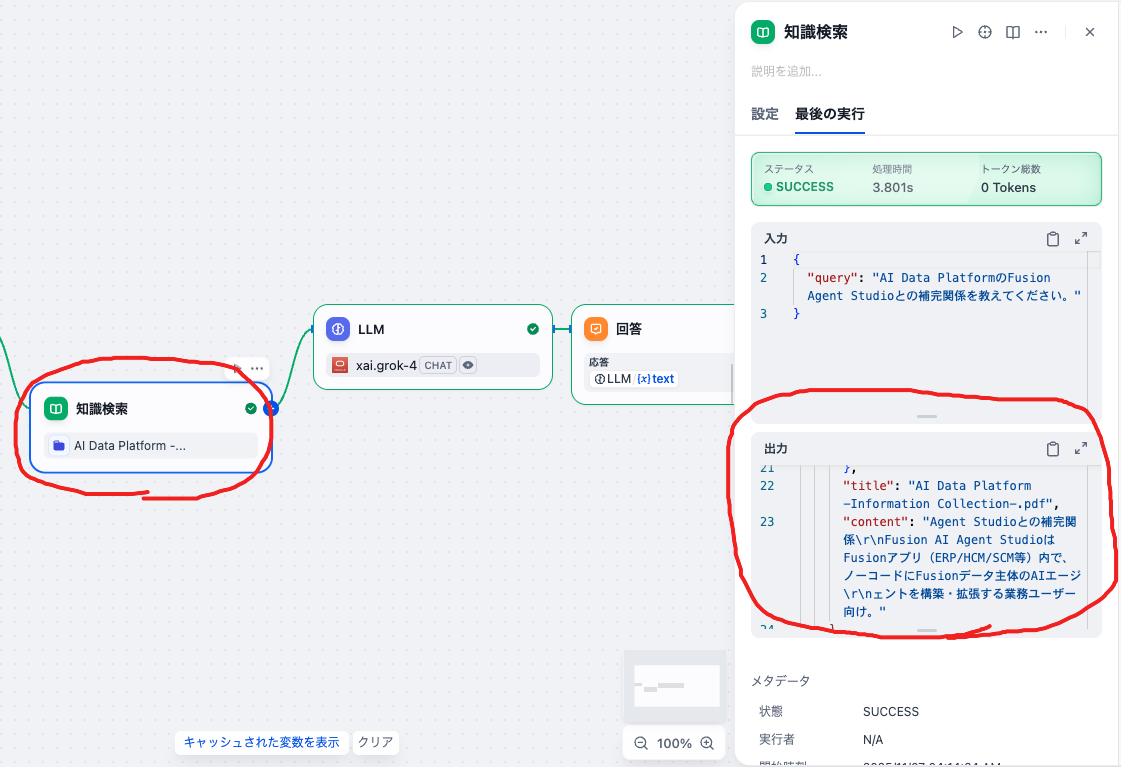Click the AI Data Platform dataset folder icon
Viewport: 1121px width, 767px height.
pyautogui.click(x=59, y=445)
